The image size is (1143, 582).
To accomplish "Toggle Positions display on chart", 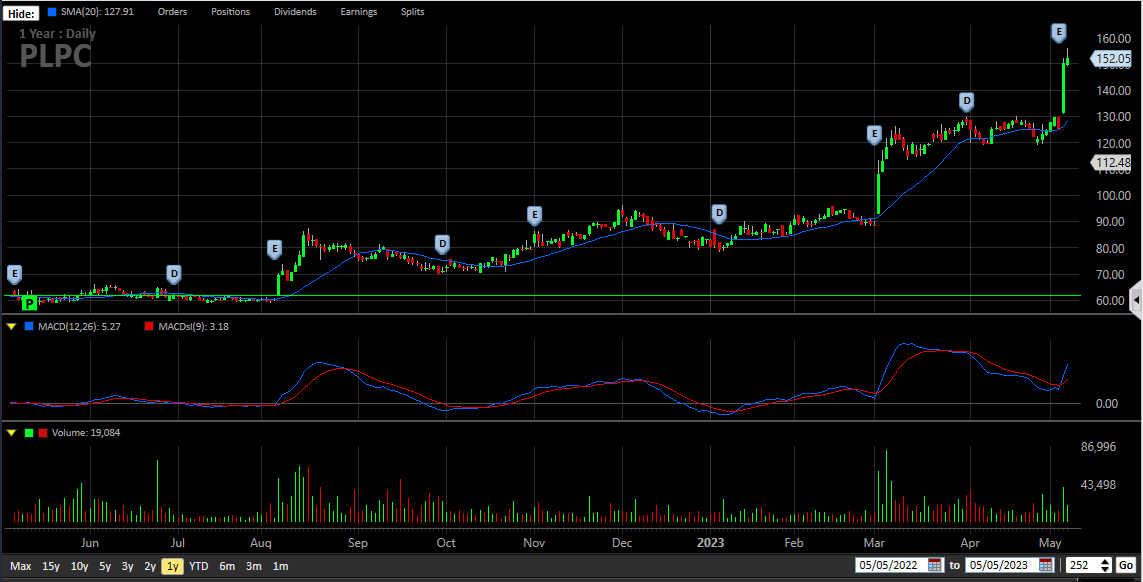I will [x=230, y=12].
